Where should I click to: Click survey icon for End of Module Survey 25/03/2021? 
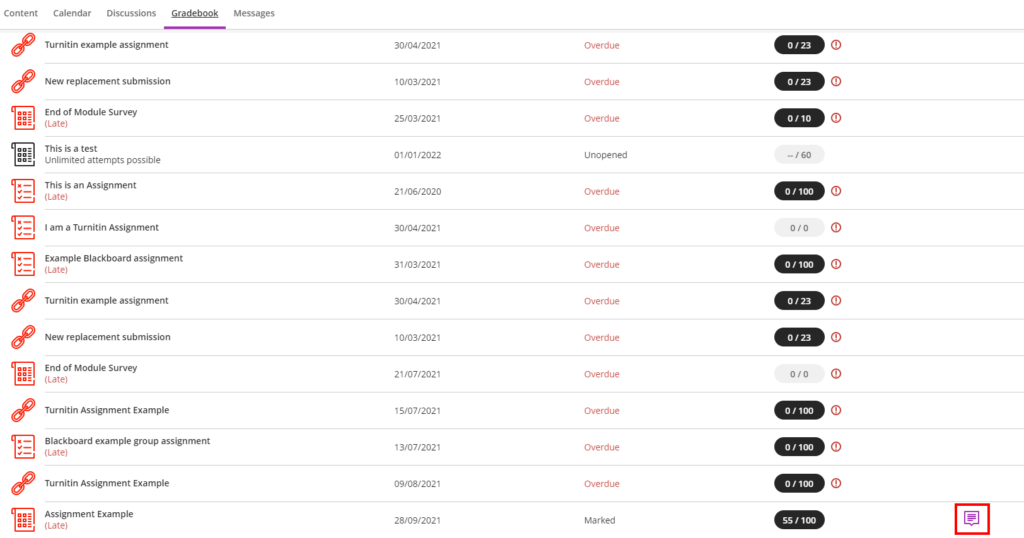(23, 118)
